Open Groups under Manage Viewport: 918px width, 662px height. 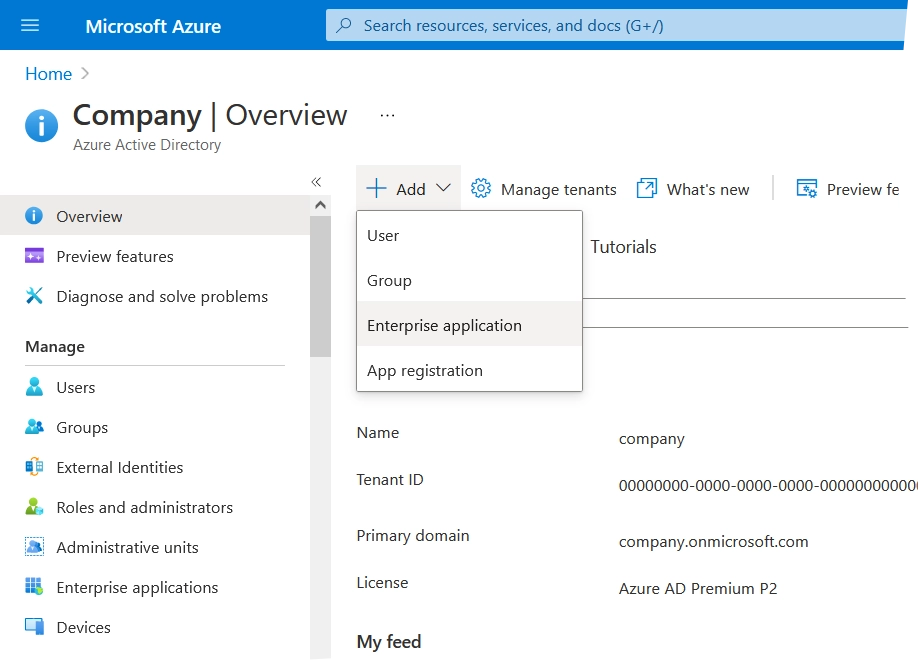(x=155, y=427)
